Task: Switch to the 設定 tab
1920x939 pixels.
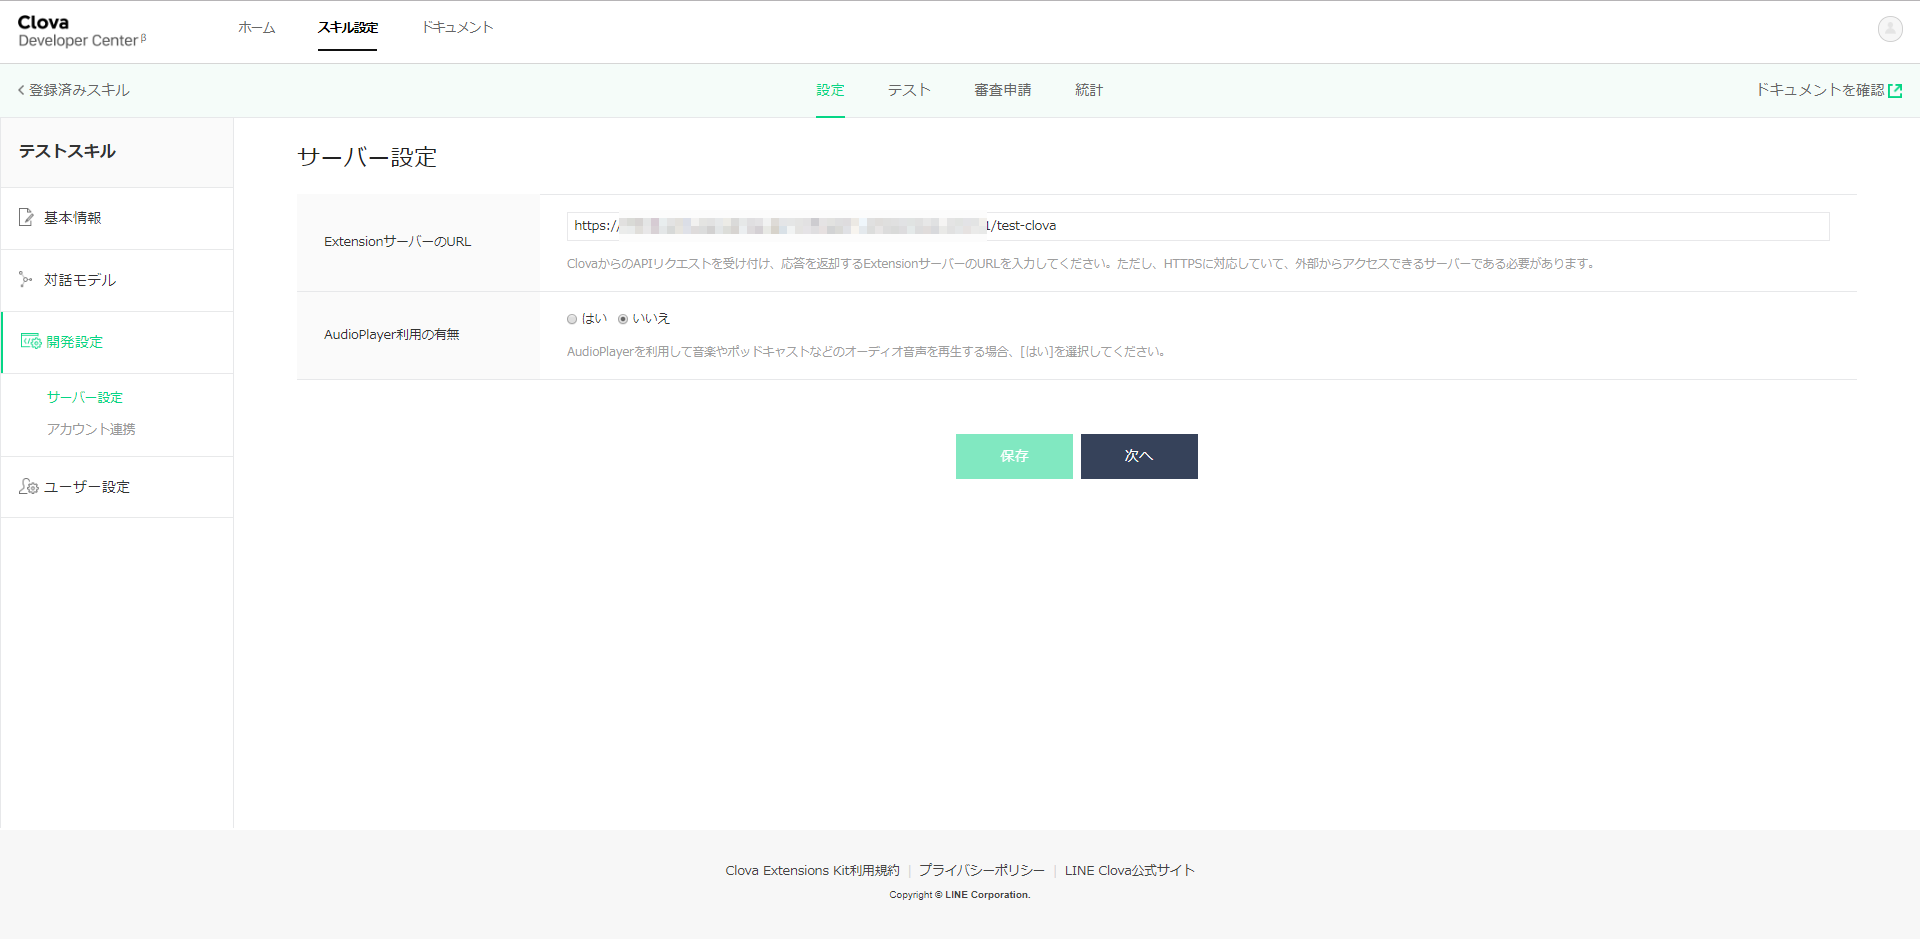Action: coord(830,90)
